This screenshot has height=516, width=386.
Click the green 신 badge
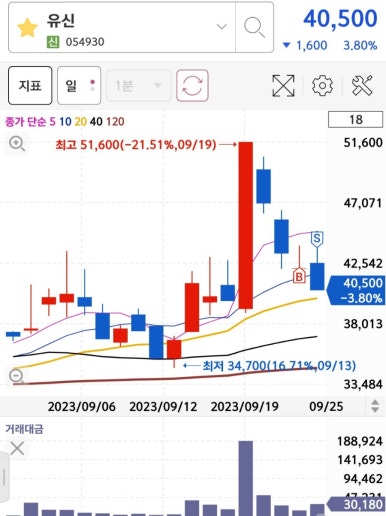53,42
